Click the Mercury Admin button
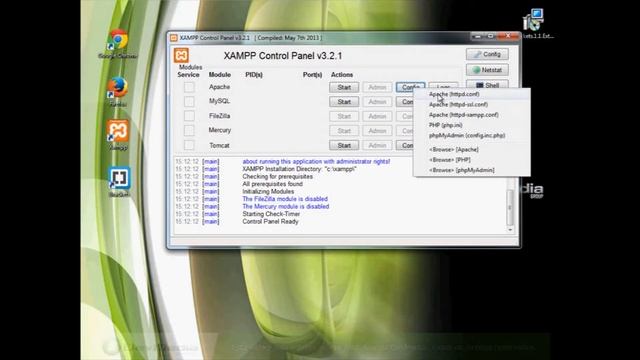Screen dimensions: 640x360 coord(377,131)
